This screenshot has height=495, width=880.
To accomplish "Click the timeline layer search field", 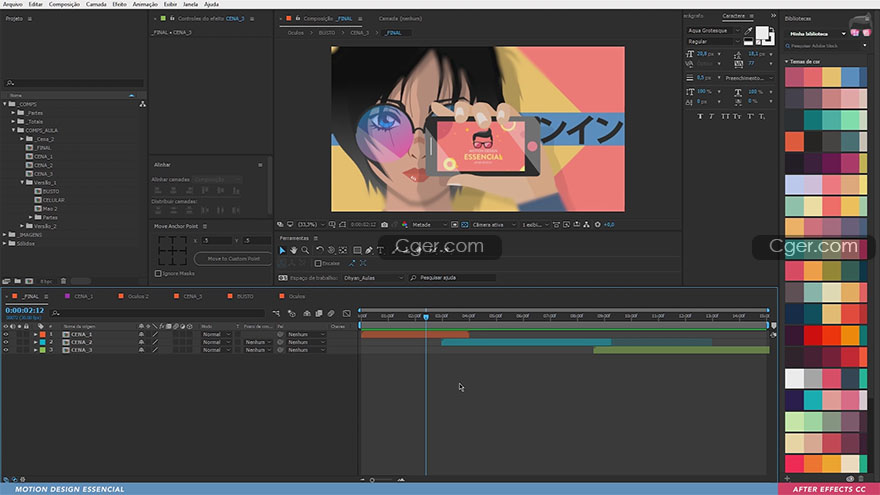I will [x=157, y=313].
